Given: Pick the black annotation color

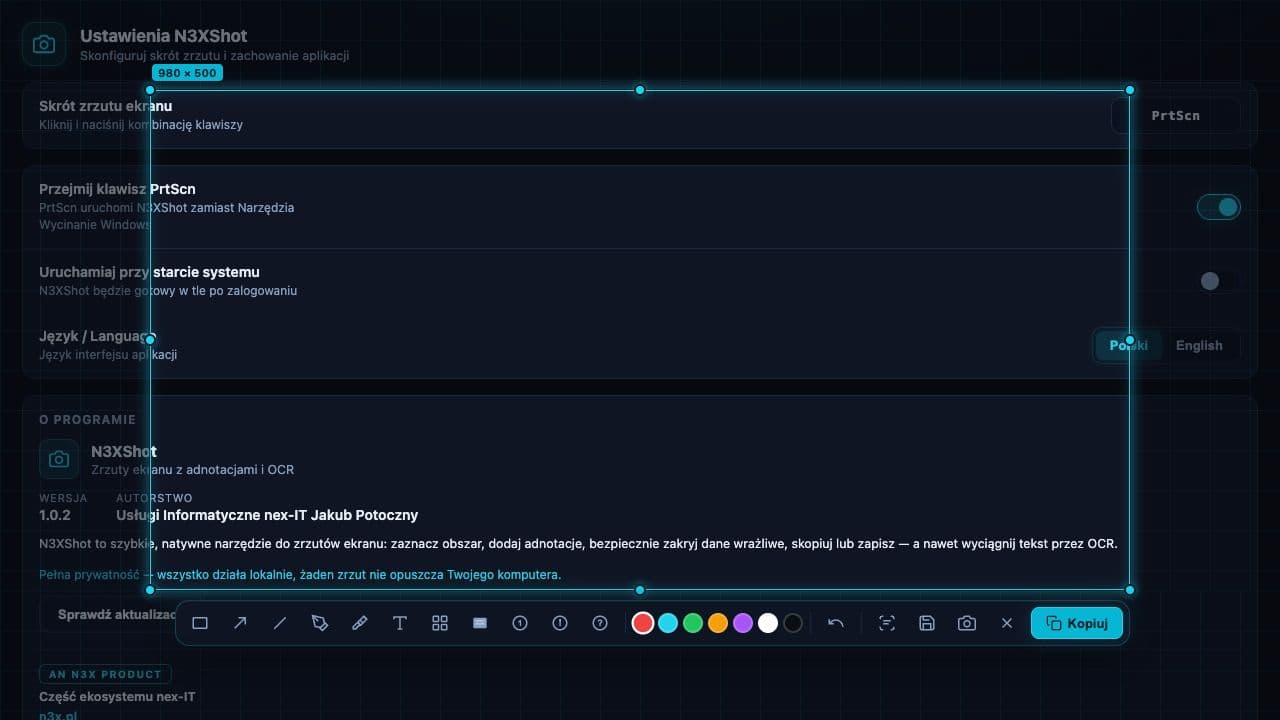Looking at the screenshot, I should click(793, 623).
